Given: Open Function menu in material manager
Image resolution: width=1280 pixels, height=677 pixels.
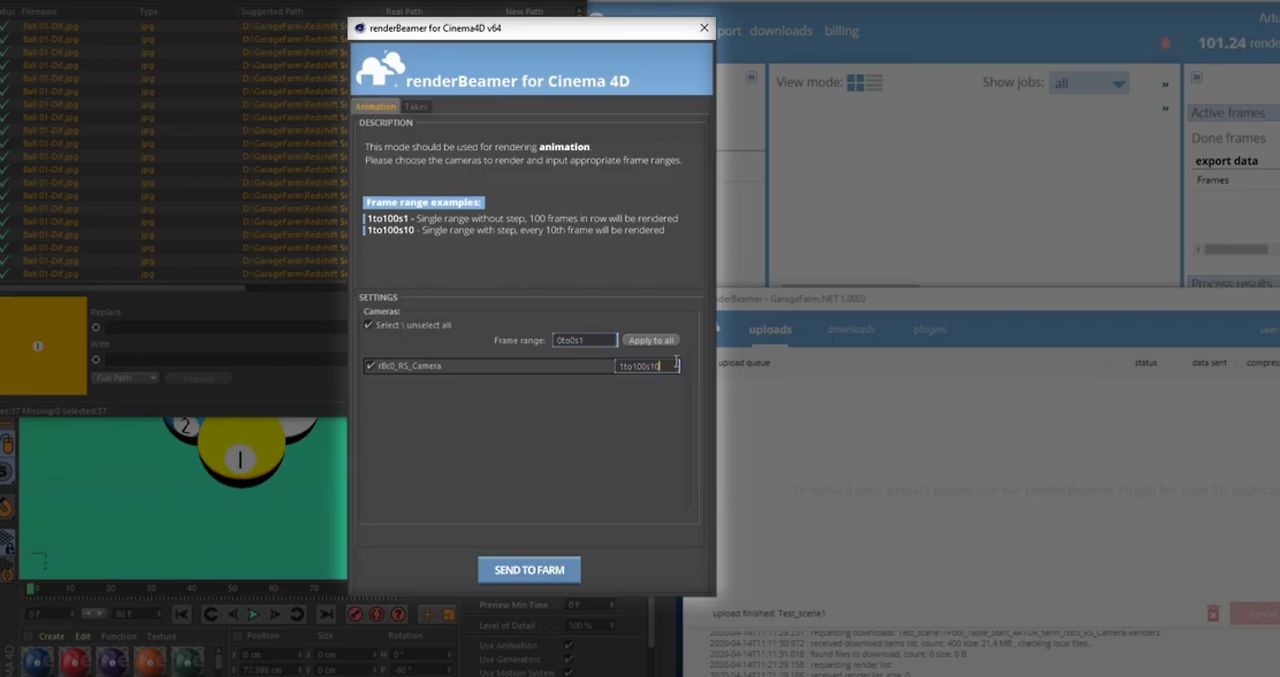Looking at the screenshot, I should pyautogui.click(x=118, y=636).
